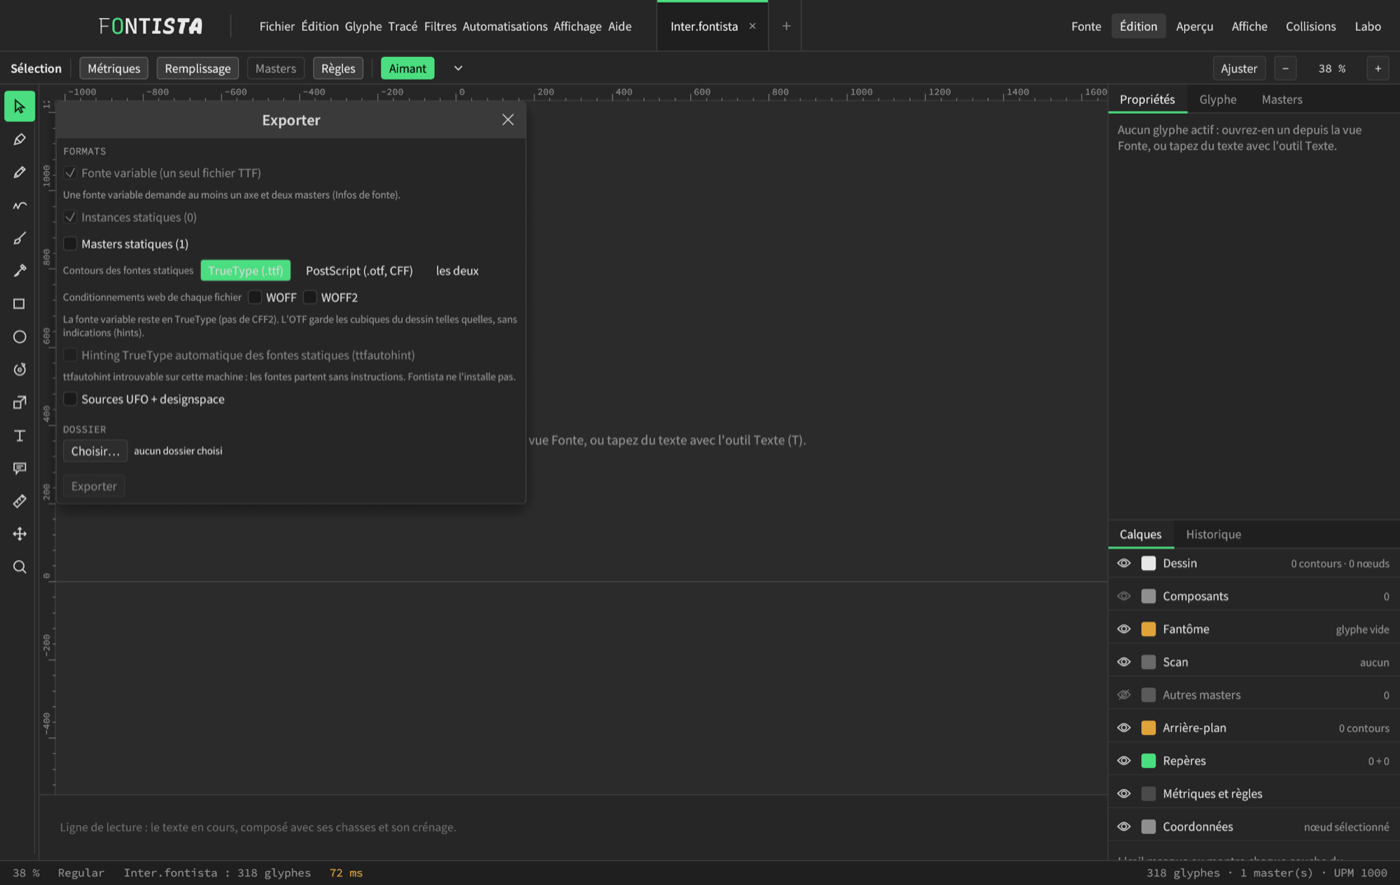This screenshot has width=1400, height=885.
Task: Open the Filtres menu
Action: (x=440, y=26)
